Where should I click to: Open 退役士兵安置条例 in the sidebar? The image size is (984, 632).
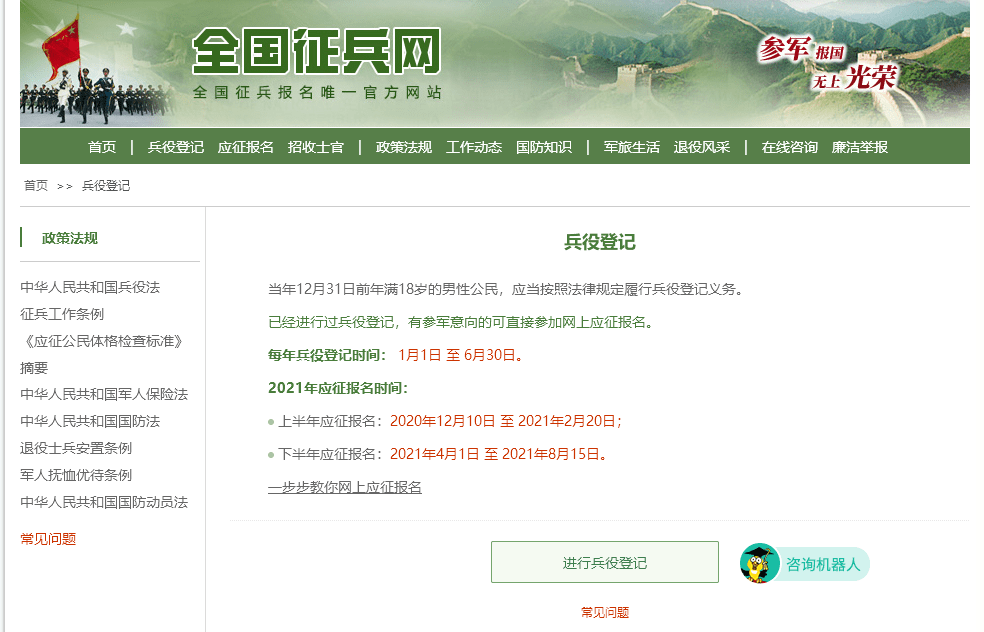coord(76,448)
